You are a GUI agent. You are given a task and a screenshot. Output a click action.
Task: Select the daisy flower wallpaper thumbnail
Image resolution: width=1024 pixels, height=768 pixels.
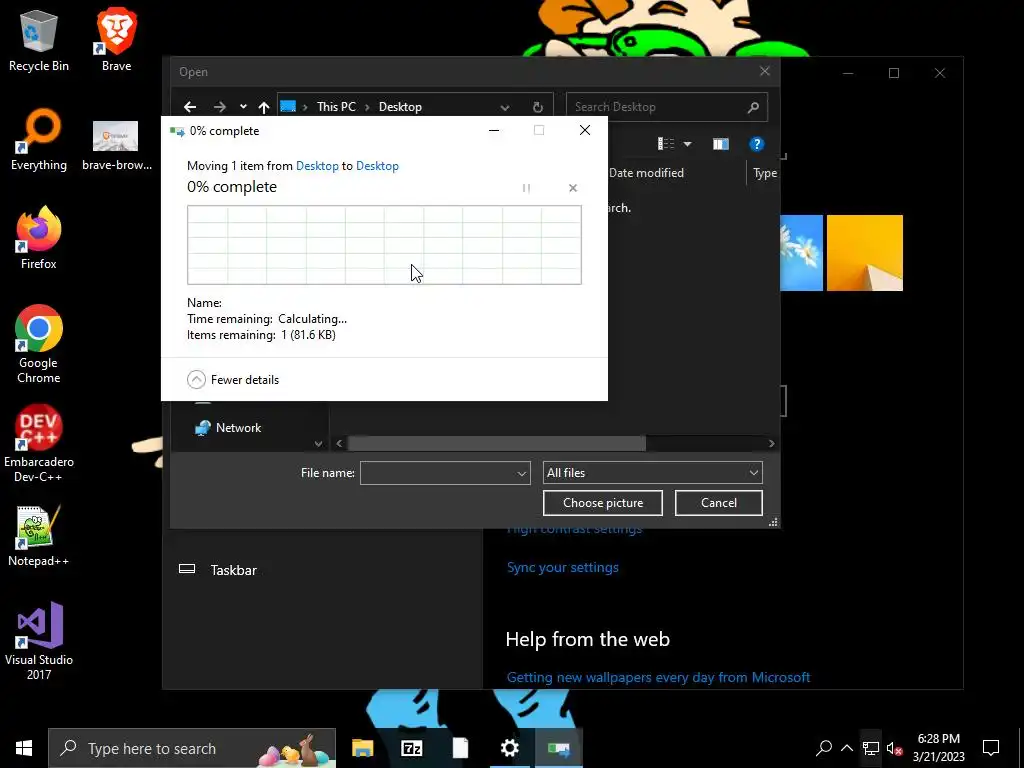801,253
